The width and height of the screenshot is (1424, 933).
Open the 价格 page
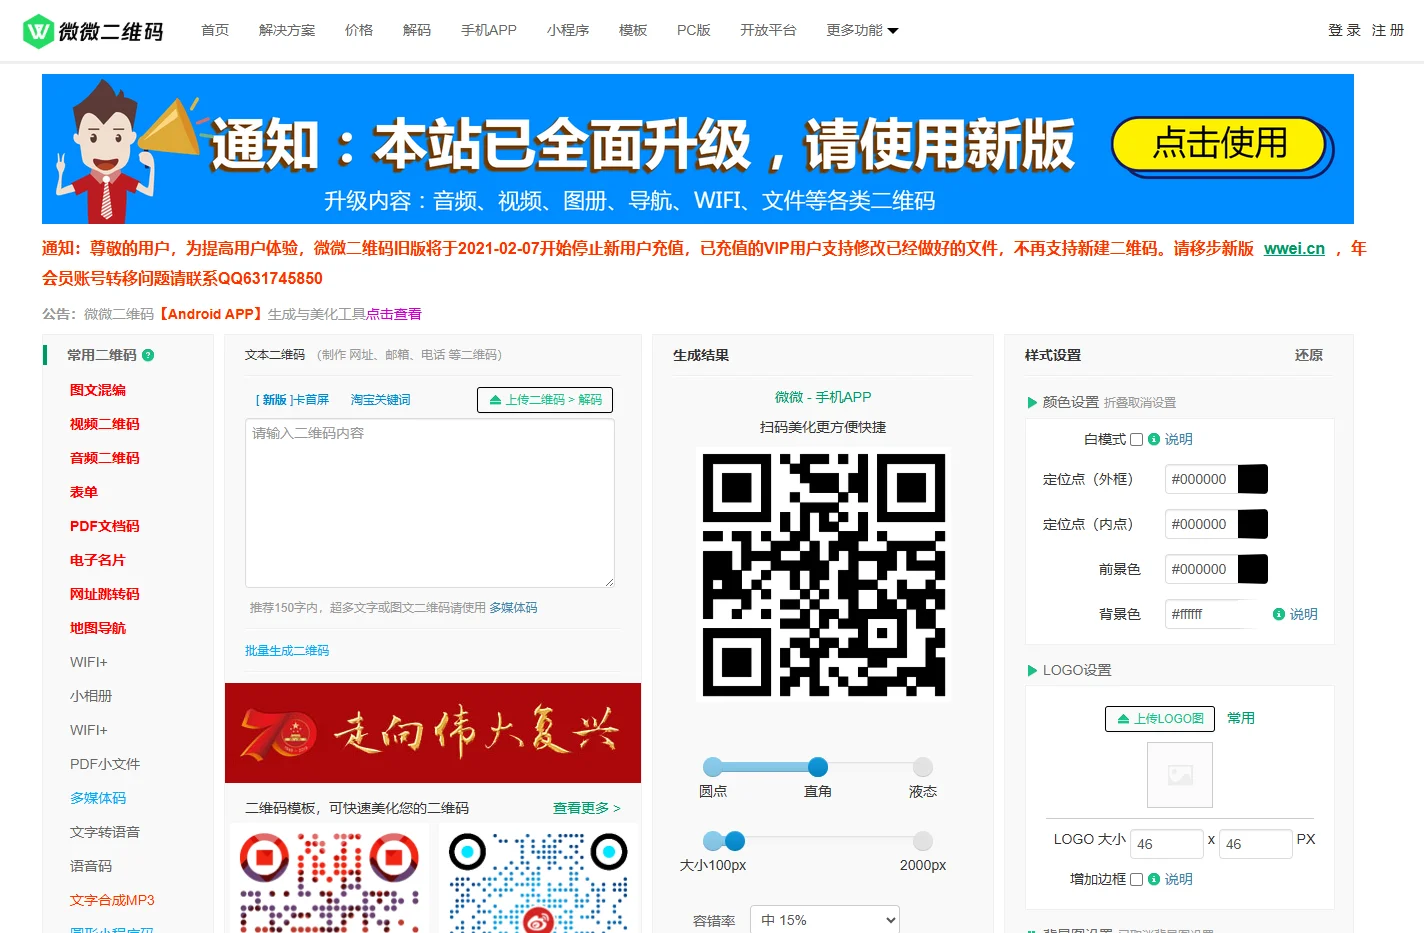point(359,30)
